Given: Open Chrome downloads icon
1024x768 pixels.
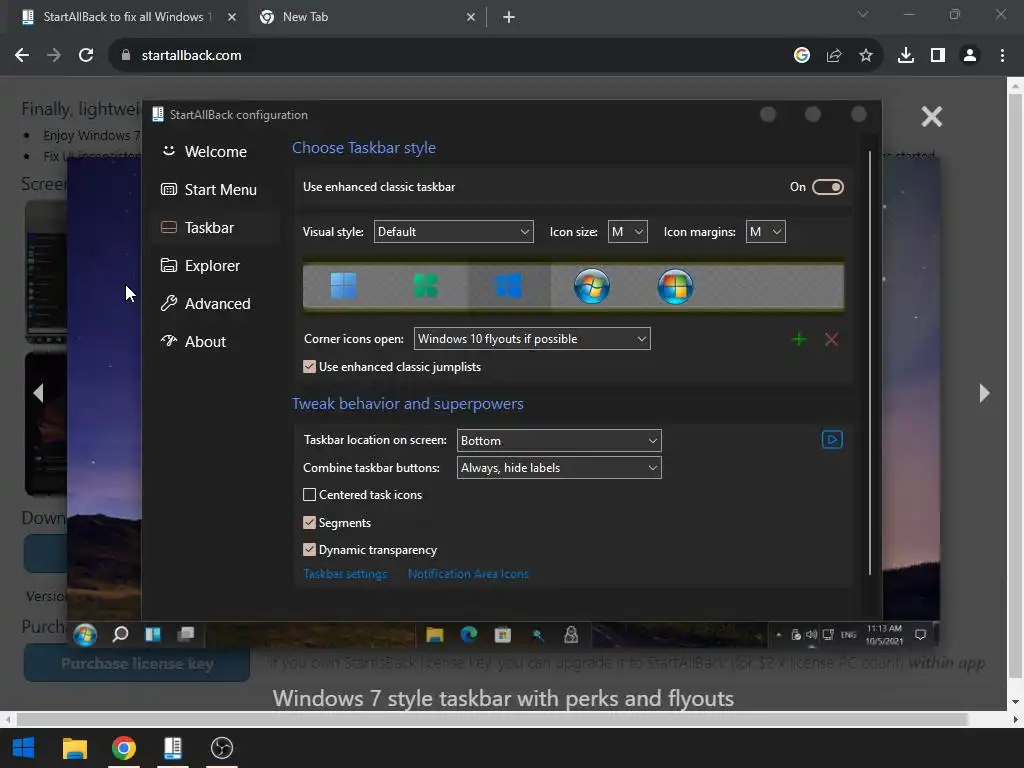Looking at the screenshot, I should click(x=906, y=56).
